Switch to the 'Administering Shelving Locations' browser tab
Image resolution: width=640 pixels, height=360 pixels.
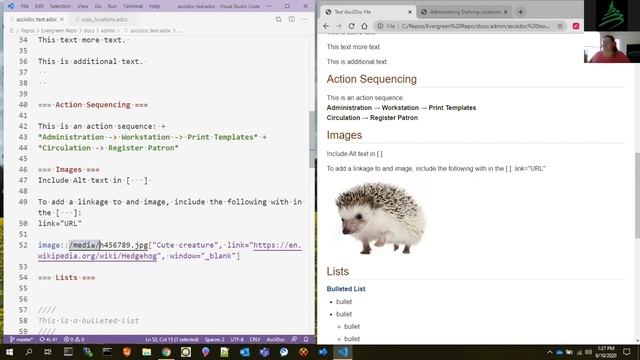[463, 12]
